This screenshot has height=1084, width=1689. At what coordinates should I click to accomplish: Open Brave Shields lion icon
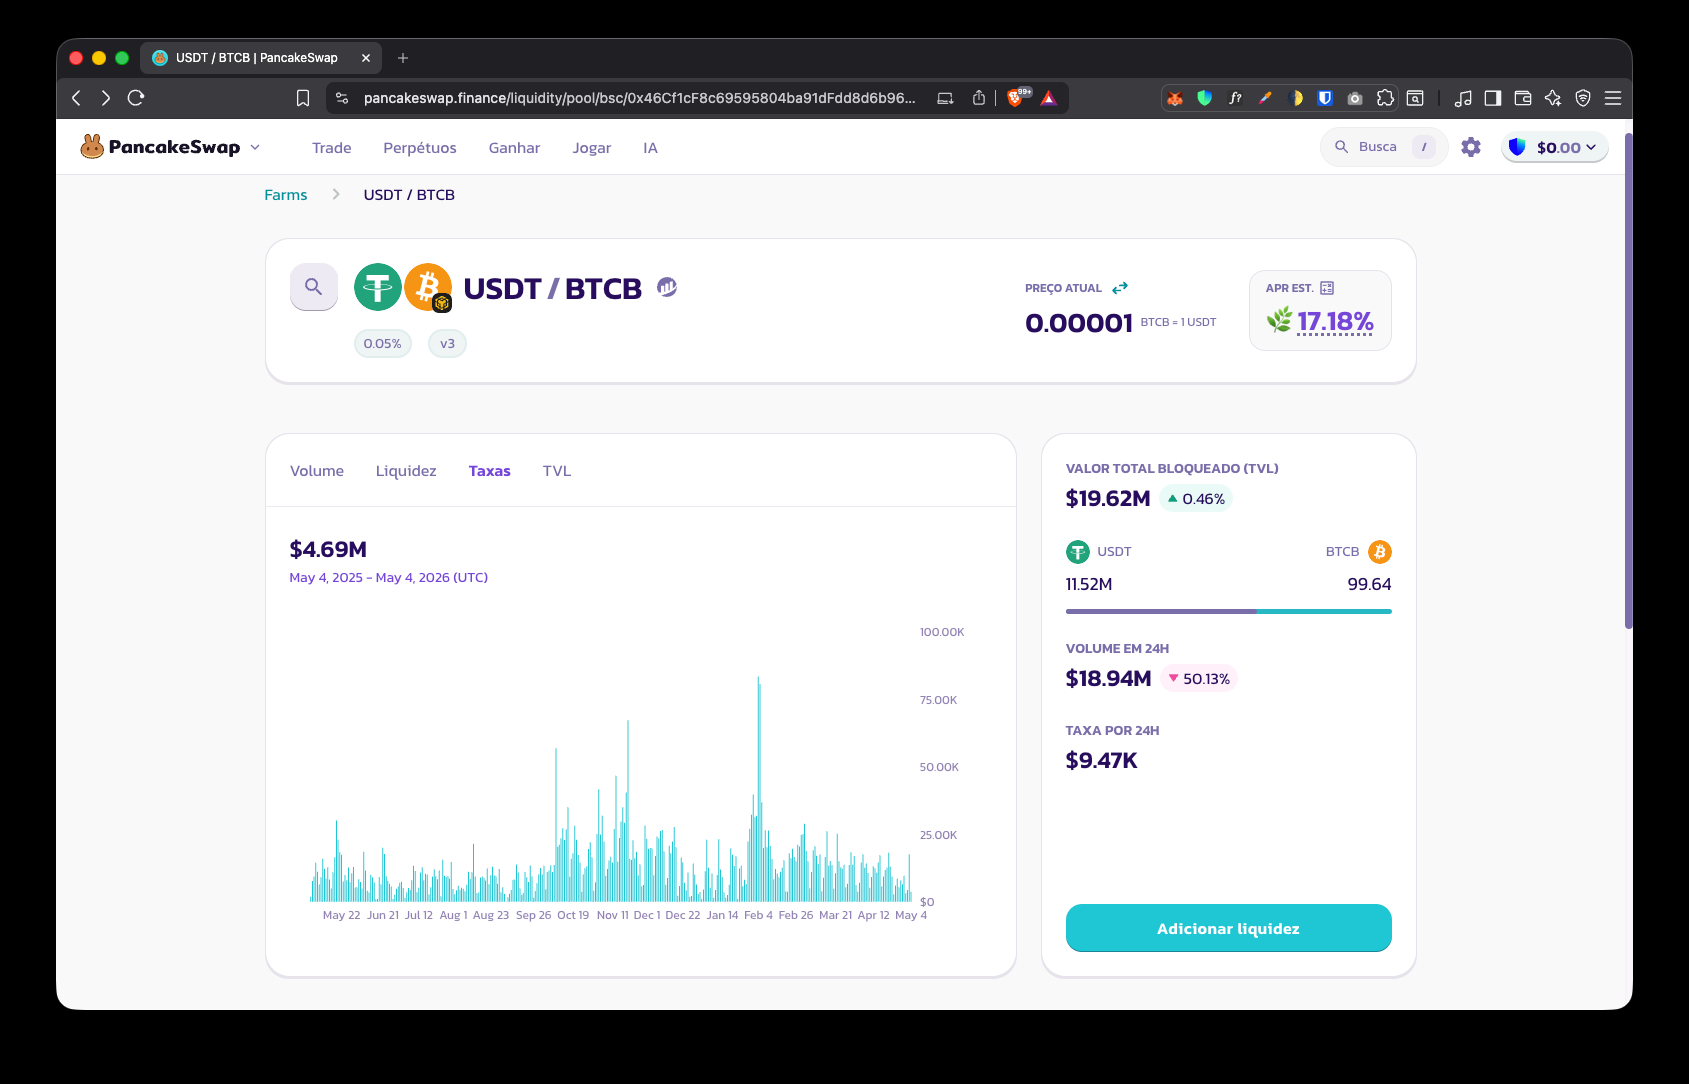tap(1018, 97)
